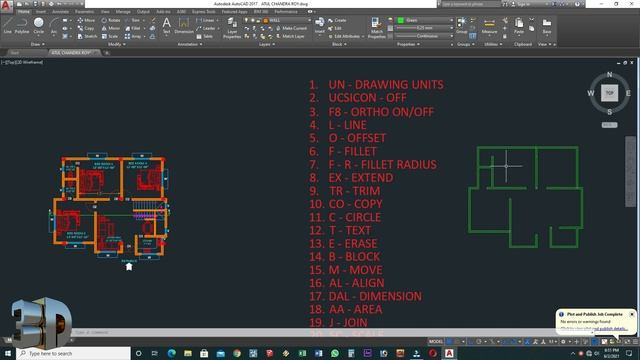This screenshot has height=360, width=640.
Task: Click Create block button
Action: point(337,20)
